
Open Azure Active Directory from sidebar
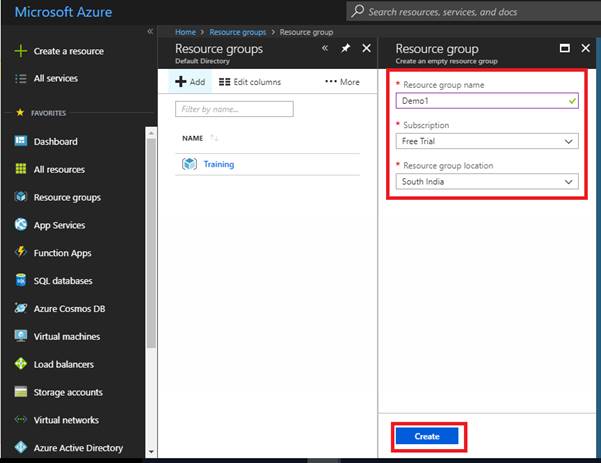78,448
